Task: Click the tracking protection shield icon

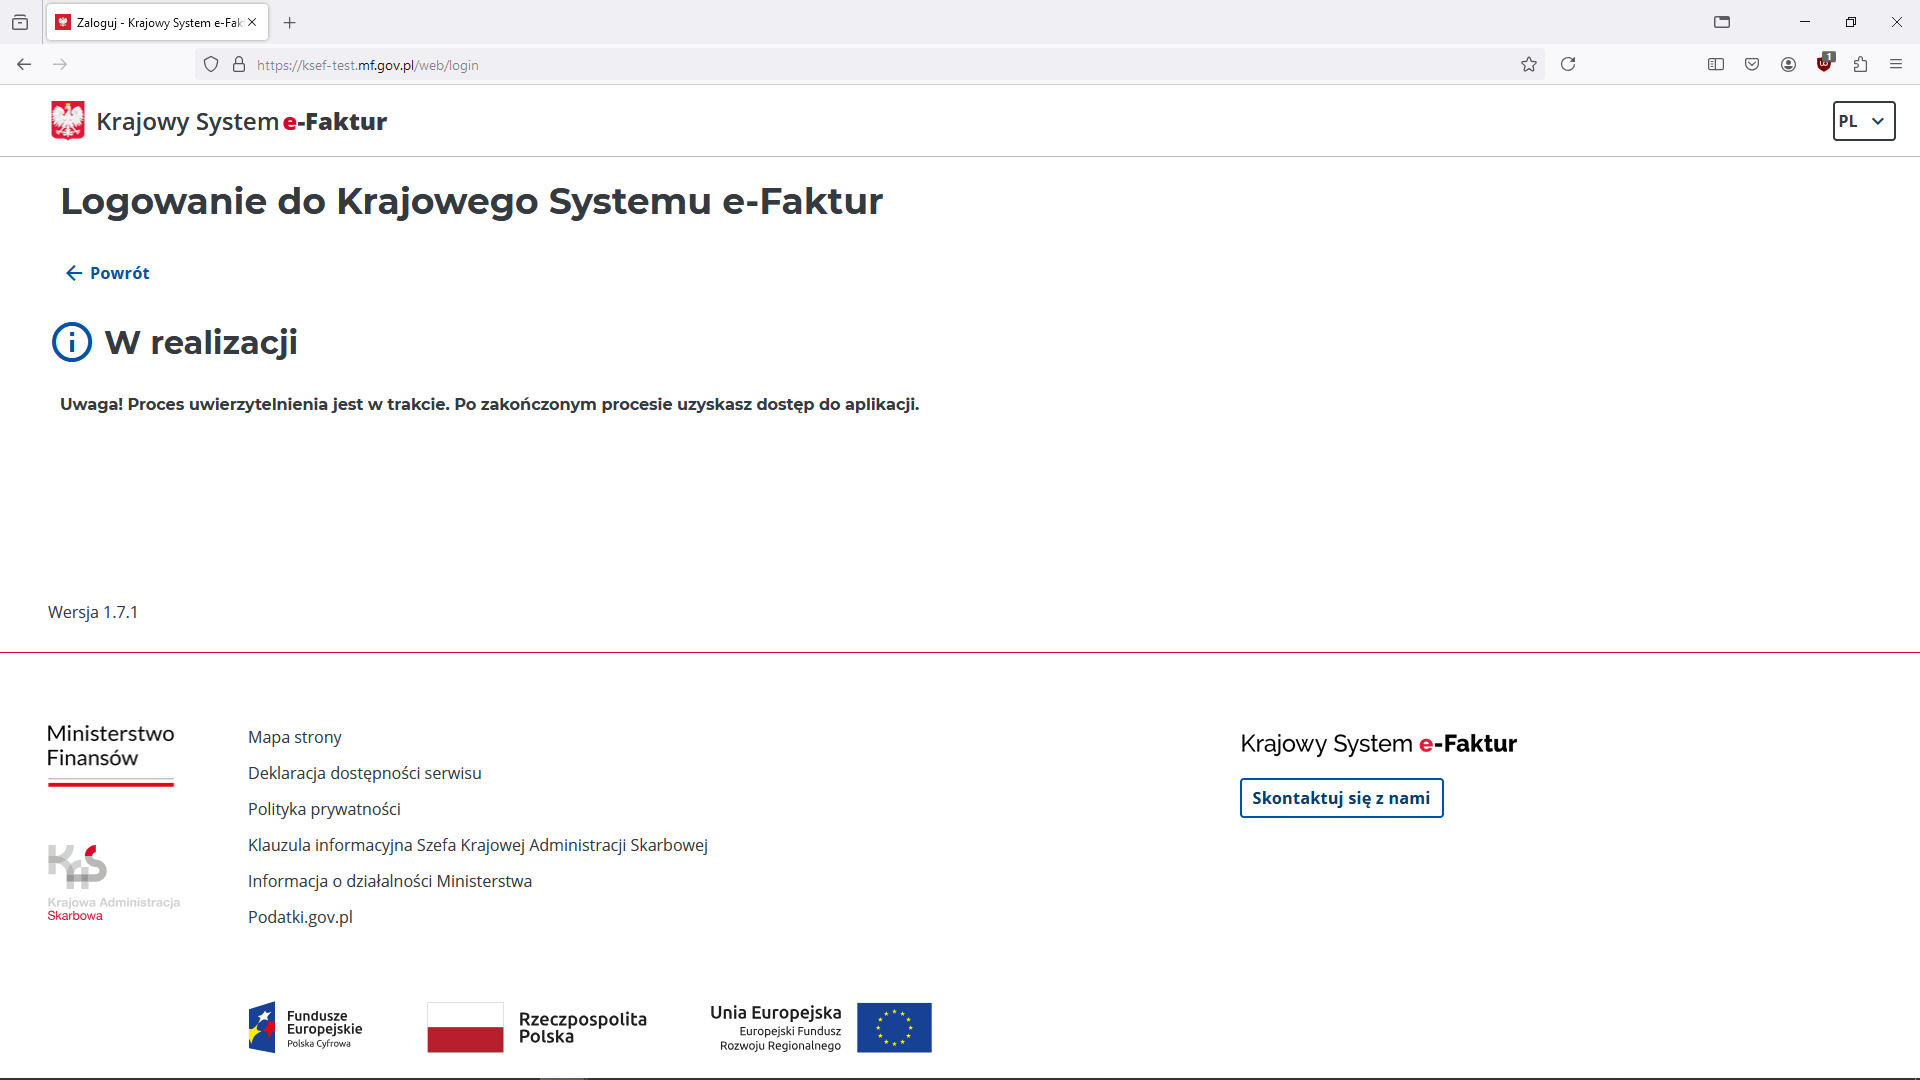Action: (211, 65)
